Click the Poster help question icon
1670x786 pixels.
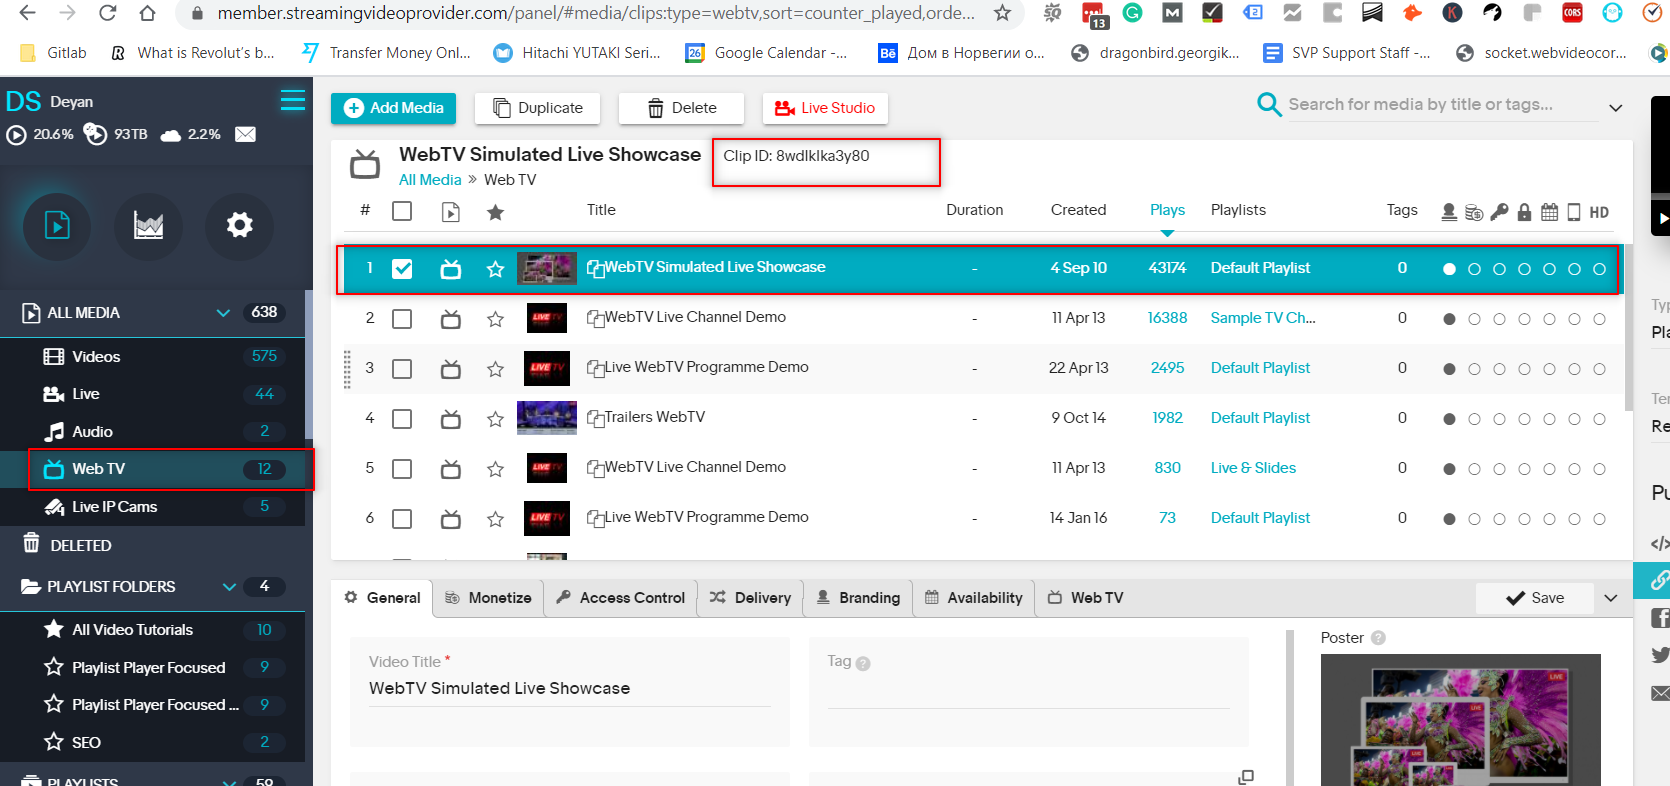point(1378,638)
